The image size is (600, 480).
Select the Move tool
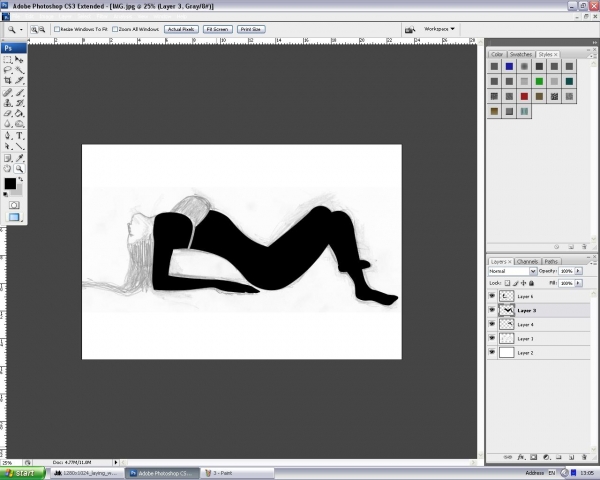(x=19, y=60)
